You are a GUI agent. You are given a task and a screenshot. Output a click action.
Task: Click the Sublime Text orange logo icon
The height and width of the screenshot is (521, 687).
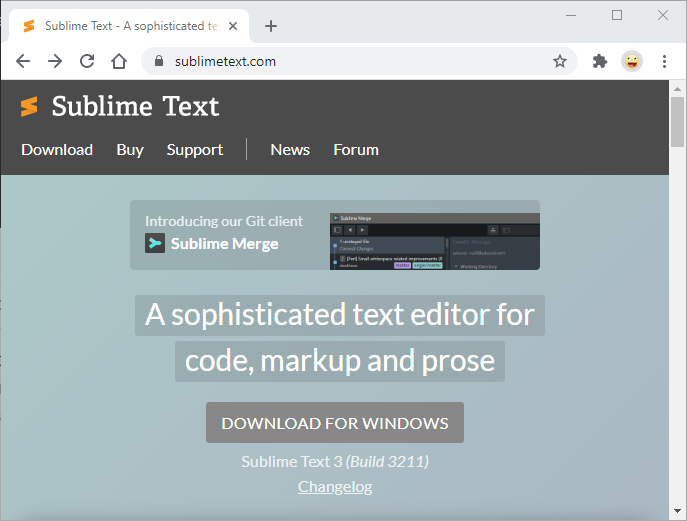tap(29, 107)
